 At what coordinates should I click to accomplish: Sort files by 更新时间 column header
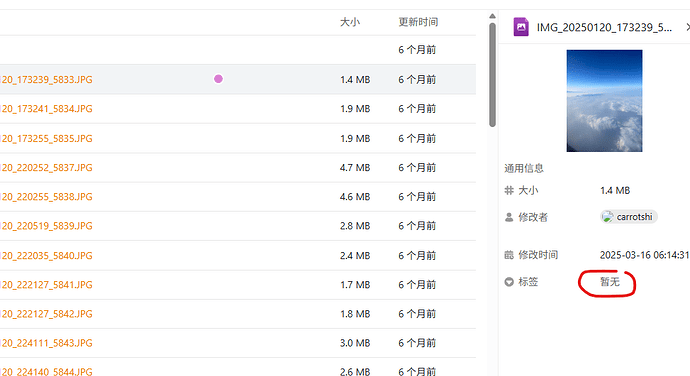pyautogui.click(x=418, y=22)
